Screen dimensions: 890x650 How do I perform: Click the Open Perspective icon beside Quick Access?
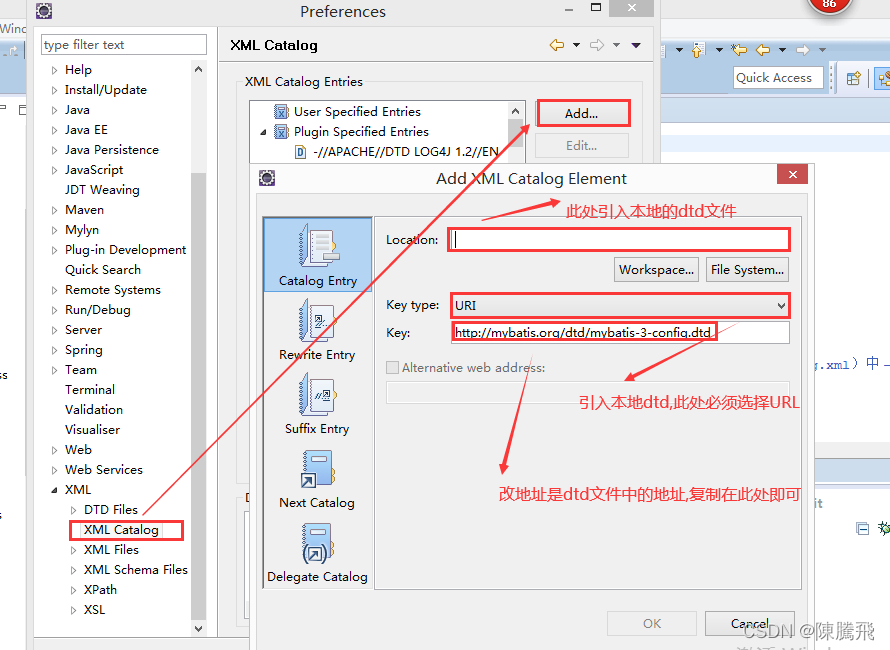point(854,78)
